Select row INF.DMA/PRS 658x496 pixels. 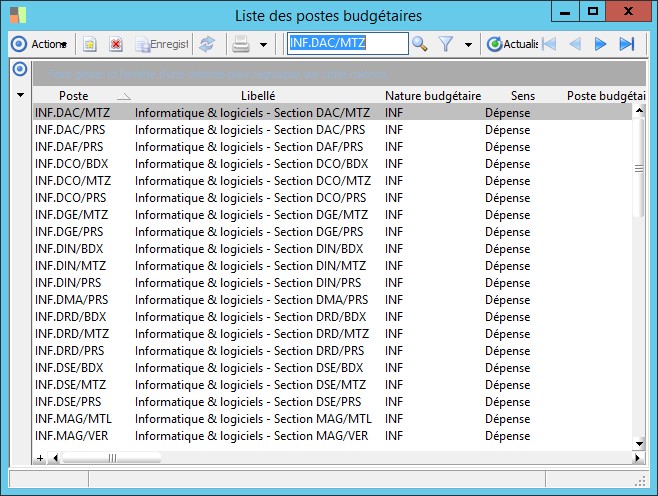[332, 300]
